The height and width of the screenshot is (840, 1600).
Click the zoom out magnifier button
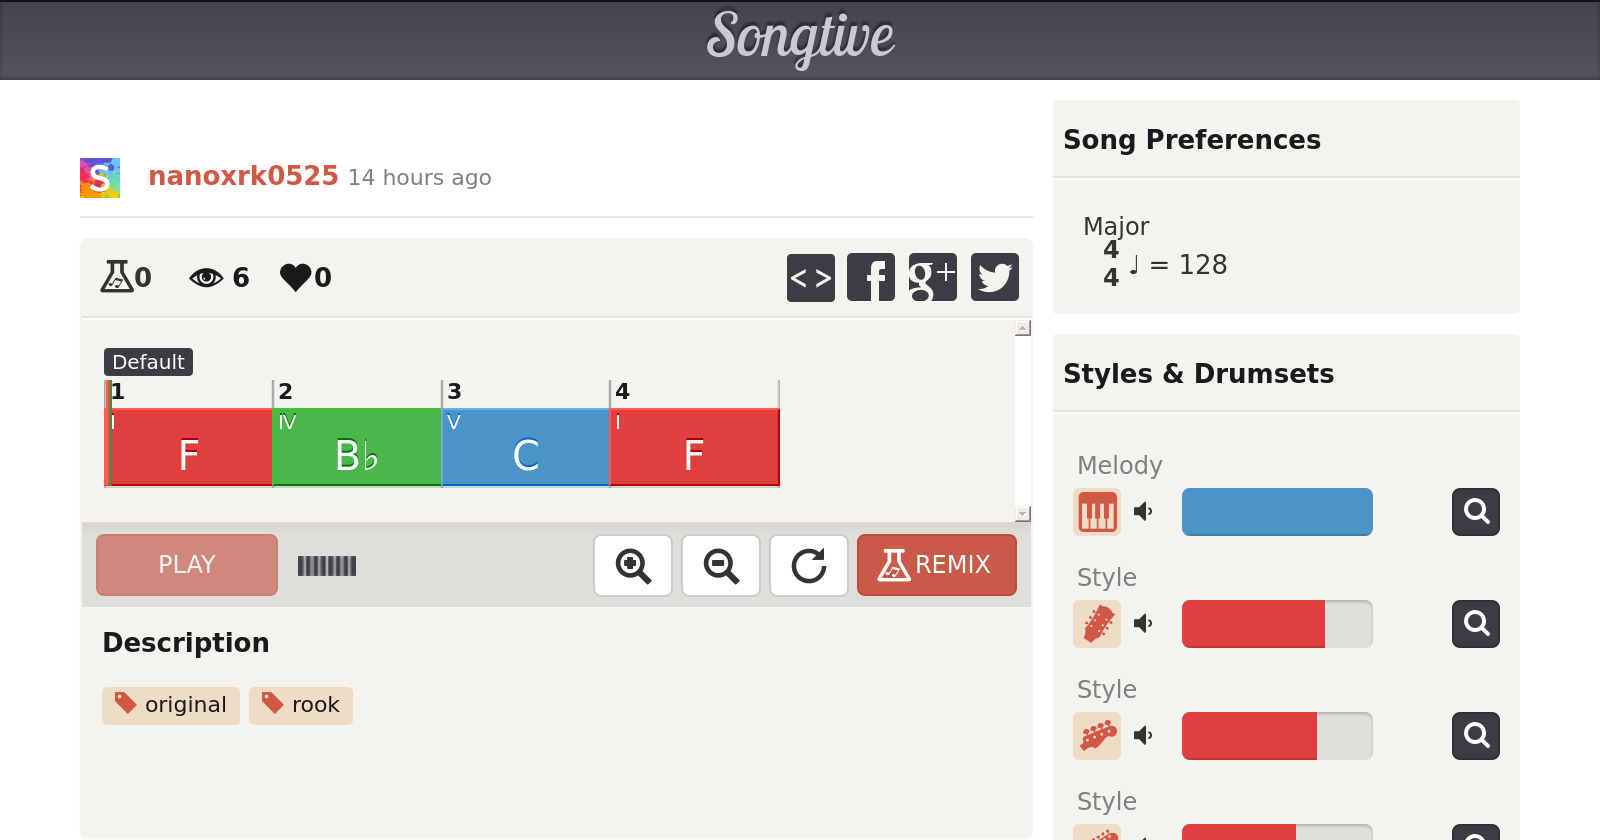(x=721, y=565)
